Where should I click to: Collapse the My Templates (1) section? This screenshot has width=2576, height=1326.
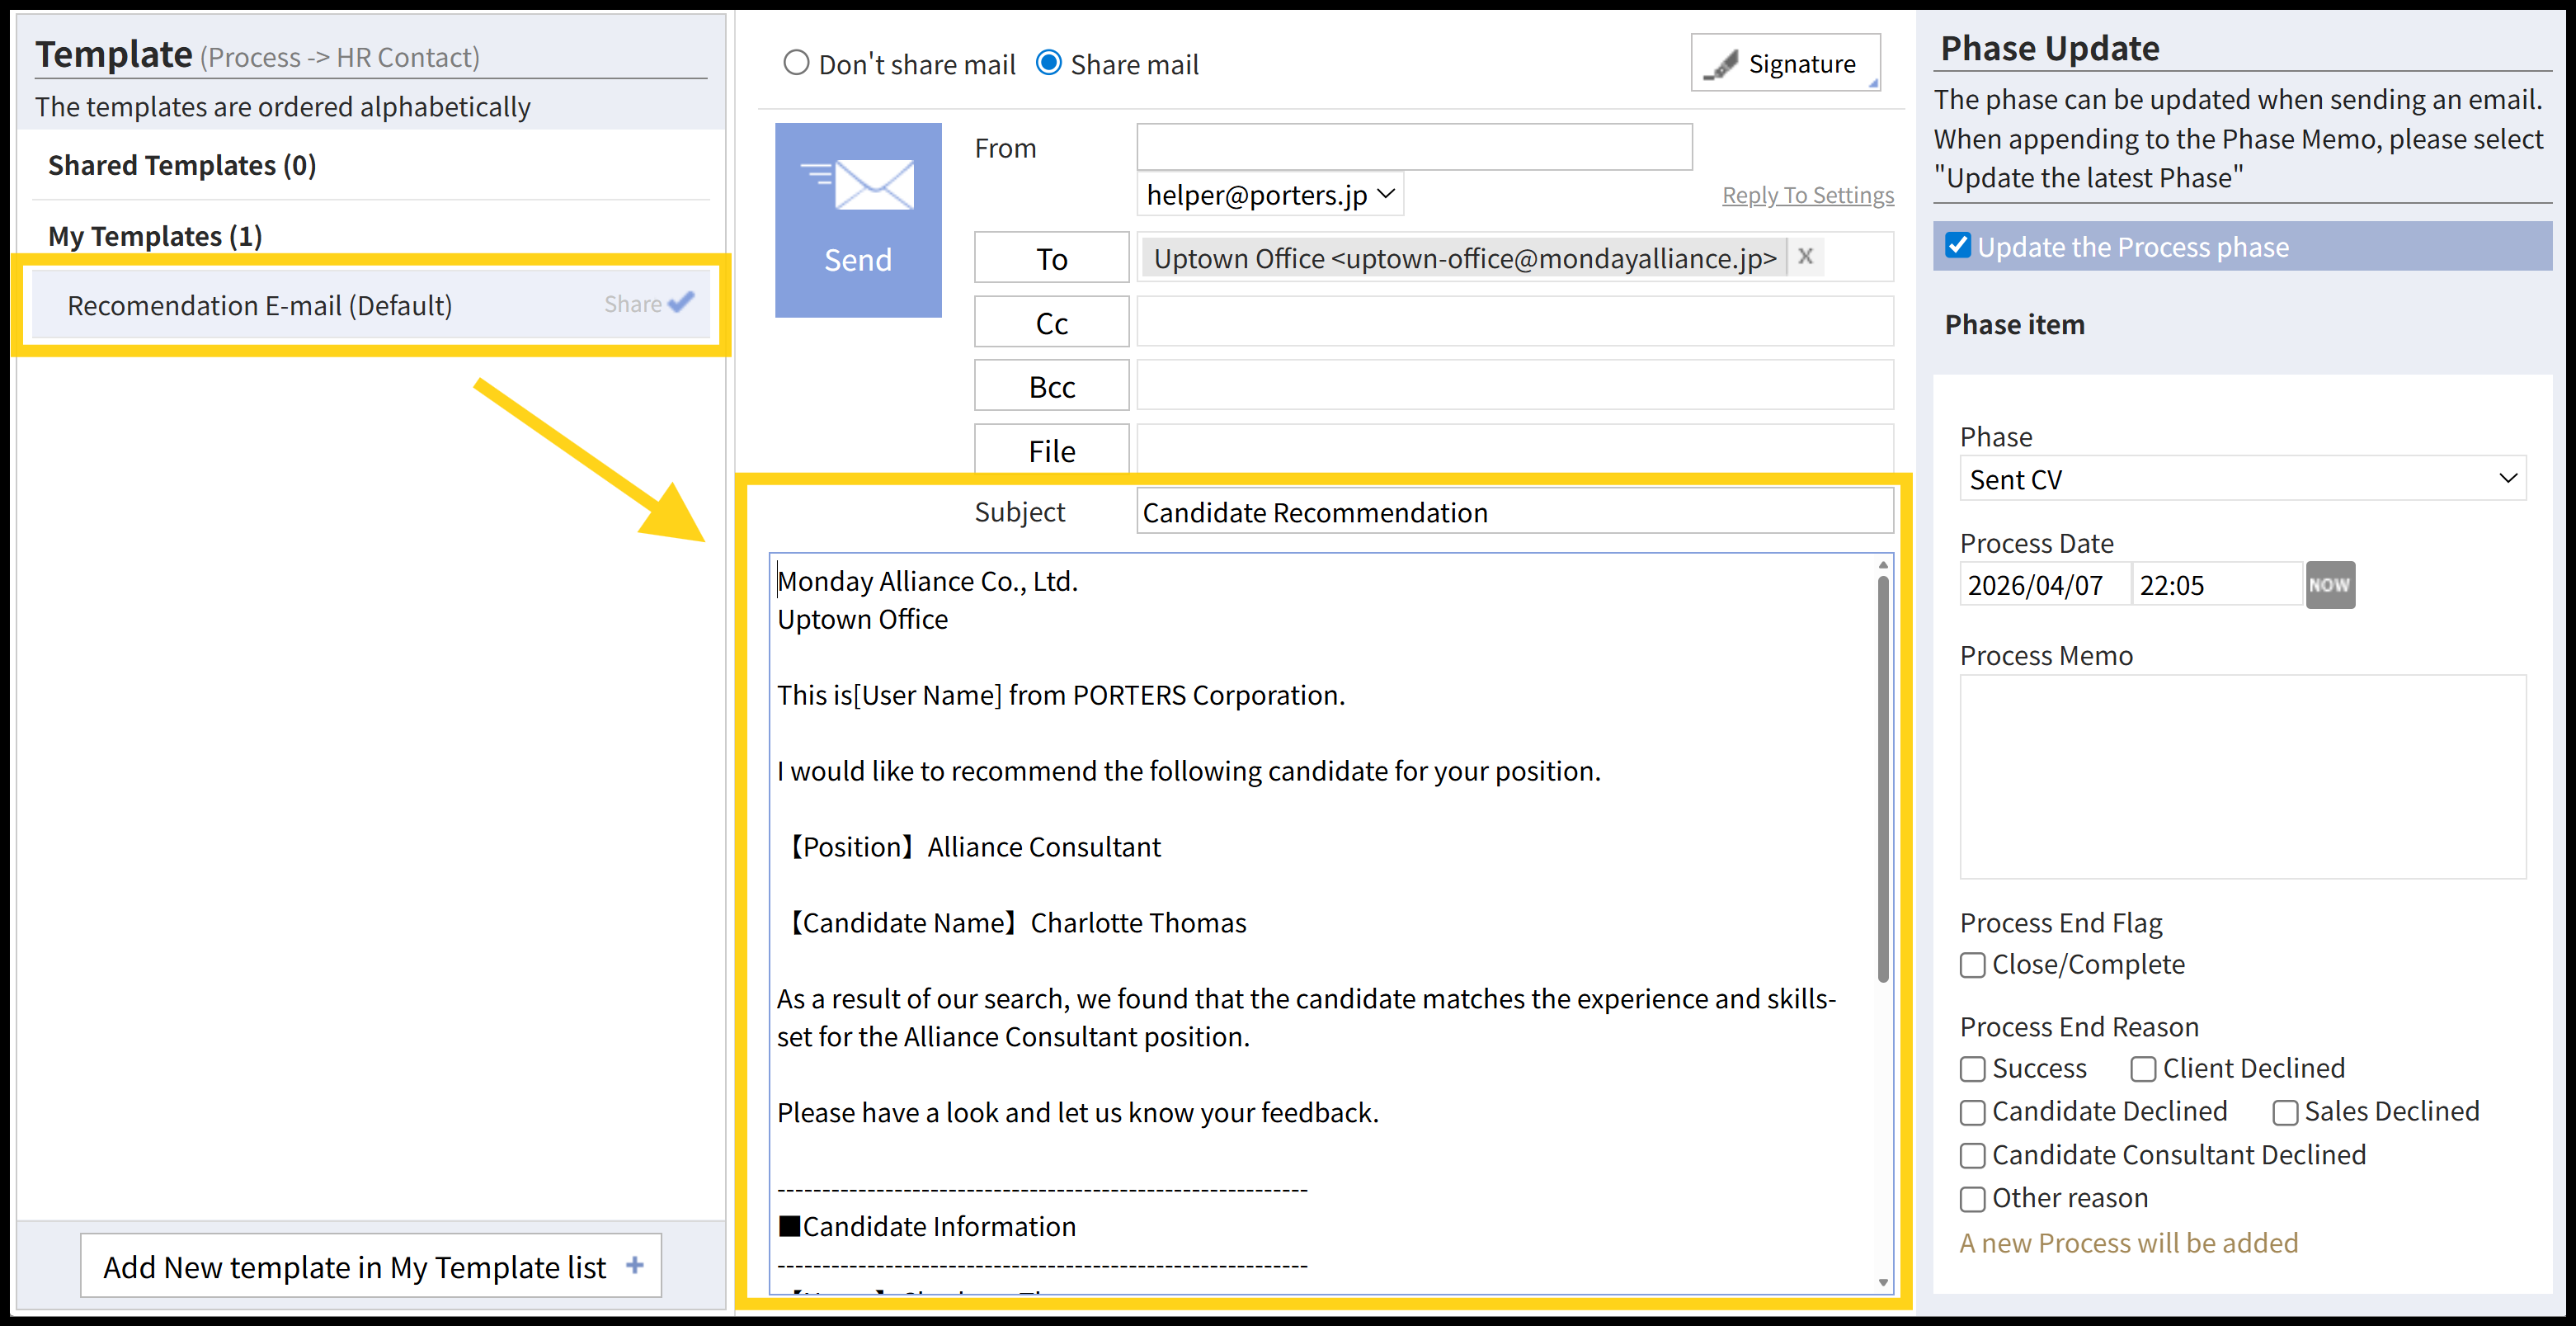tap(155, 236)
